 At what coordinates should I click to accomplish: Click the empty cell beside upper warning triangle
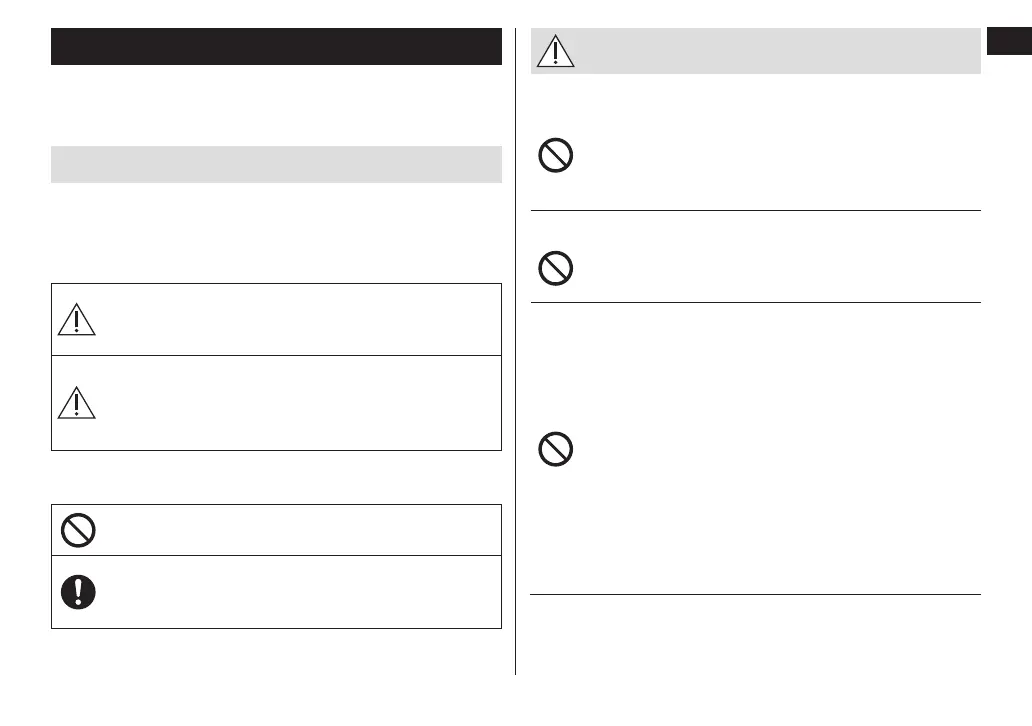point(300,318)
